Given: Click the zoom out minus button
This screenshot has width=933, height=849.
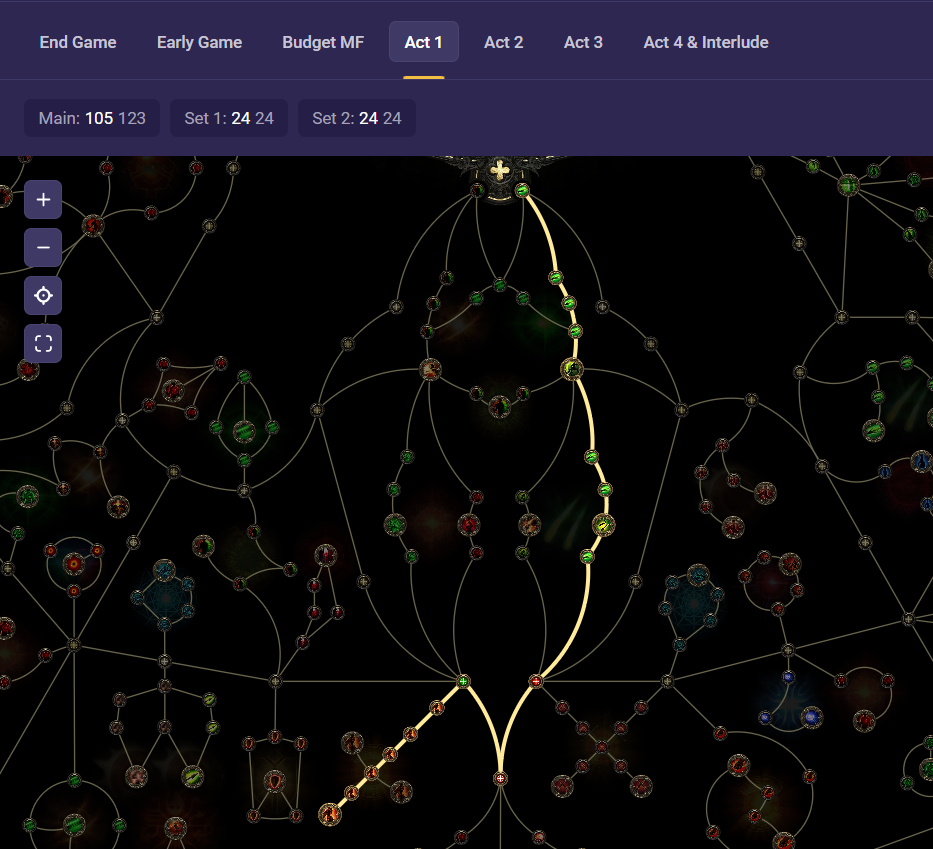Looking at the screenshot, I should [43, 248].
